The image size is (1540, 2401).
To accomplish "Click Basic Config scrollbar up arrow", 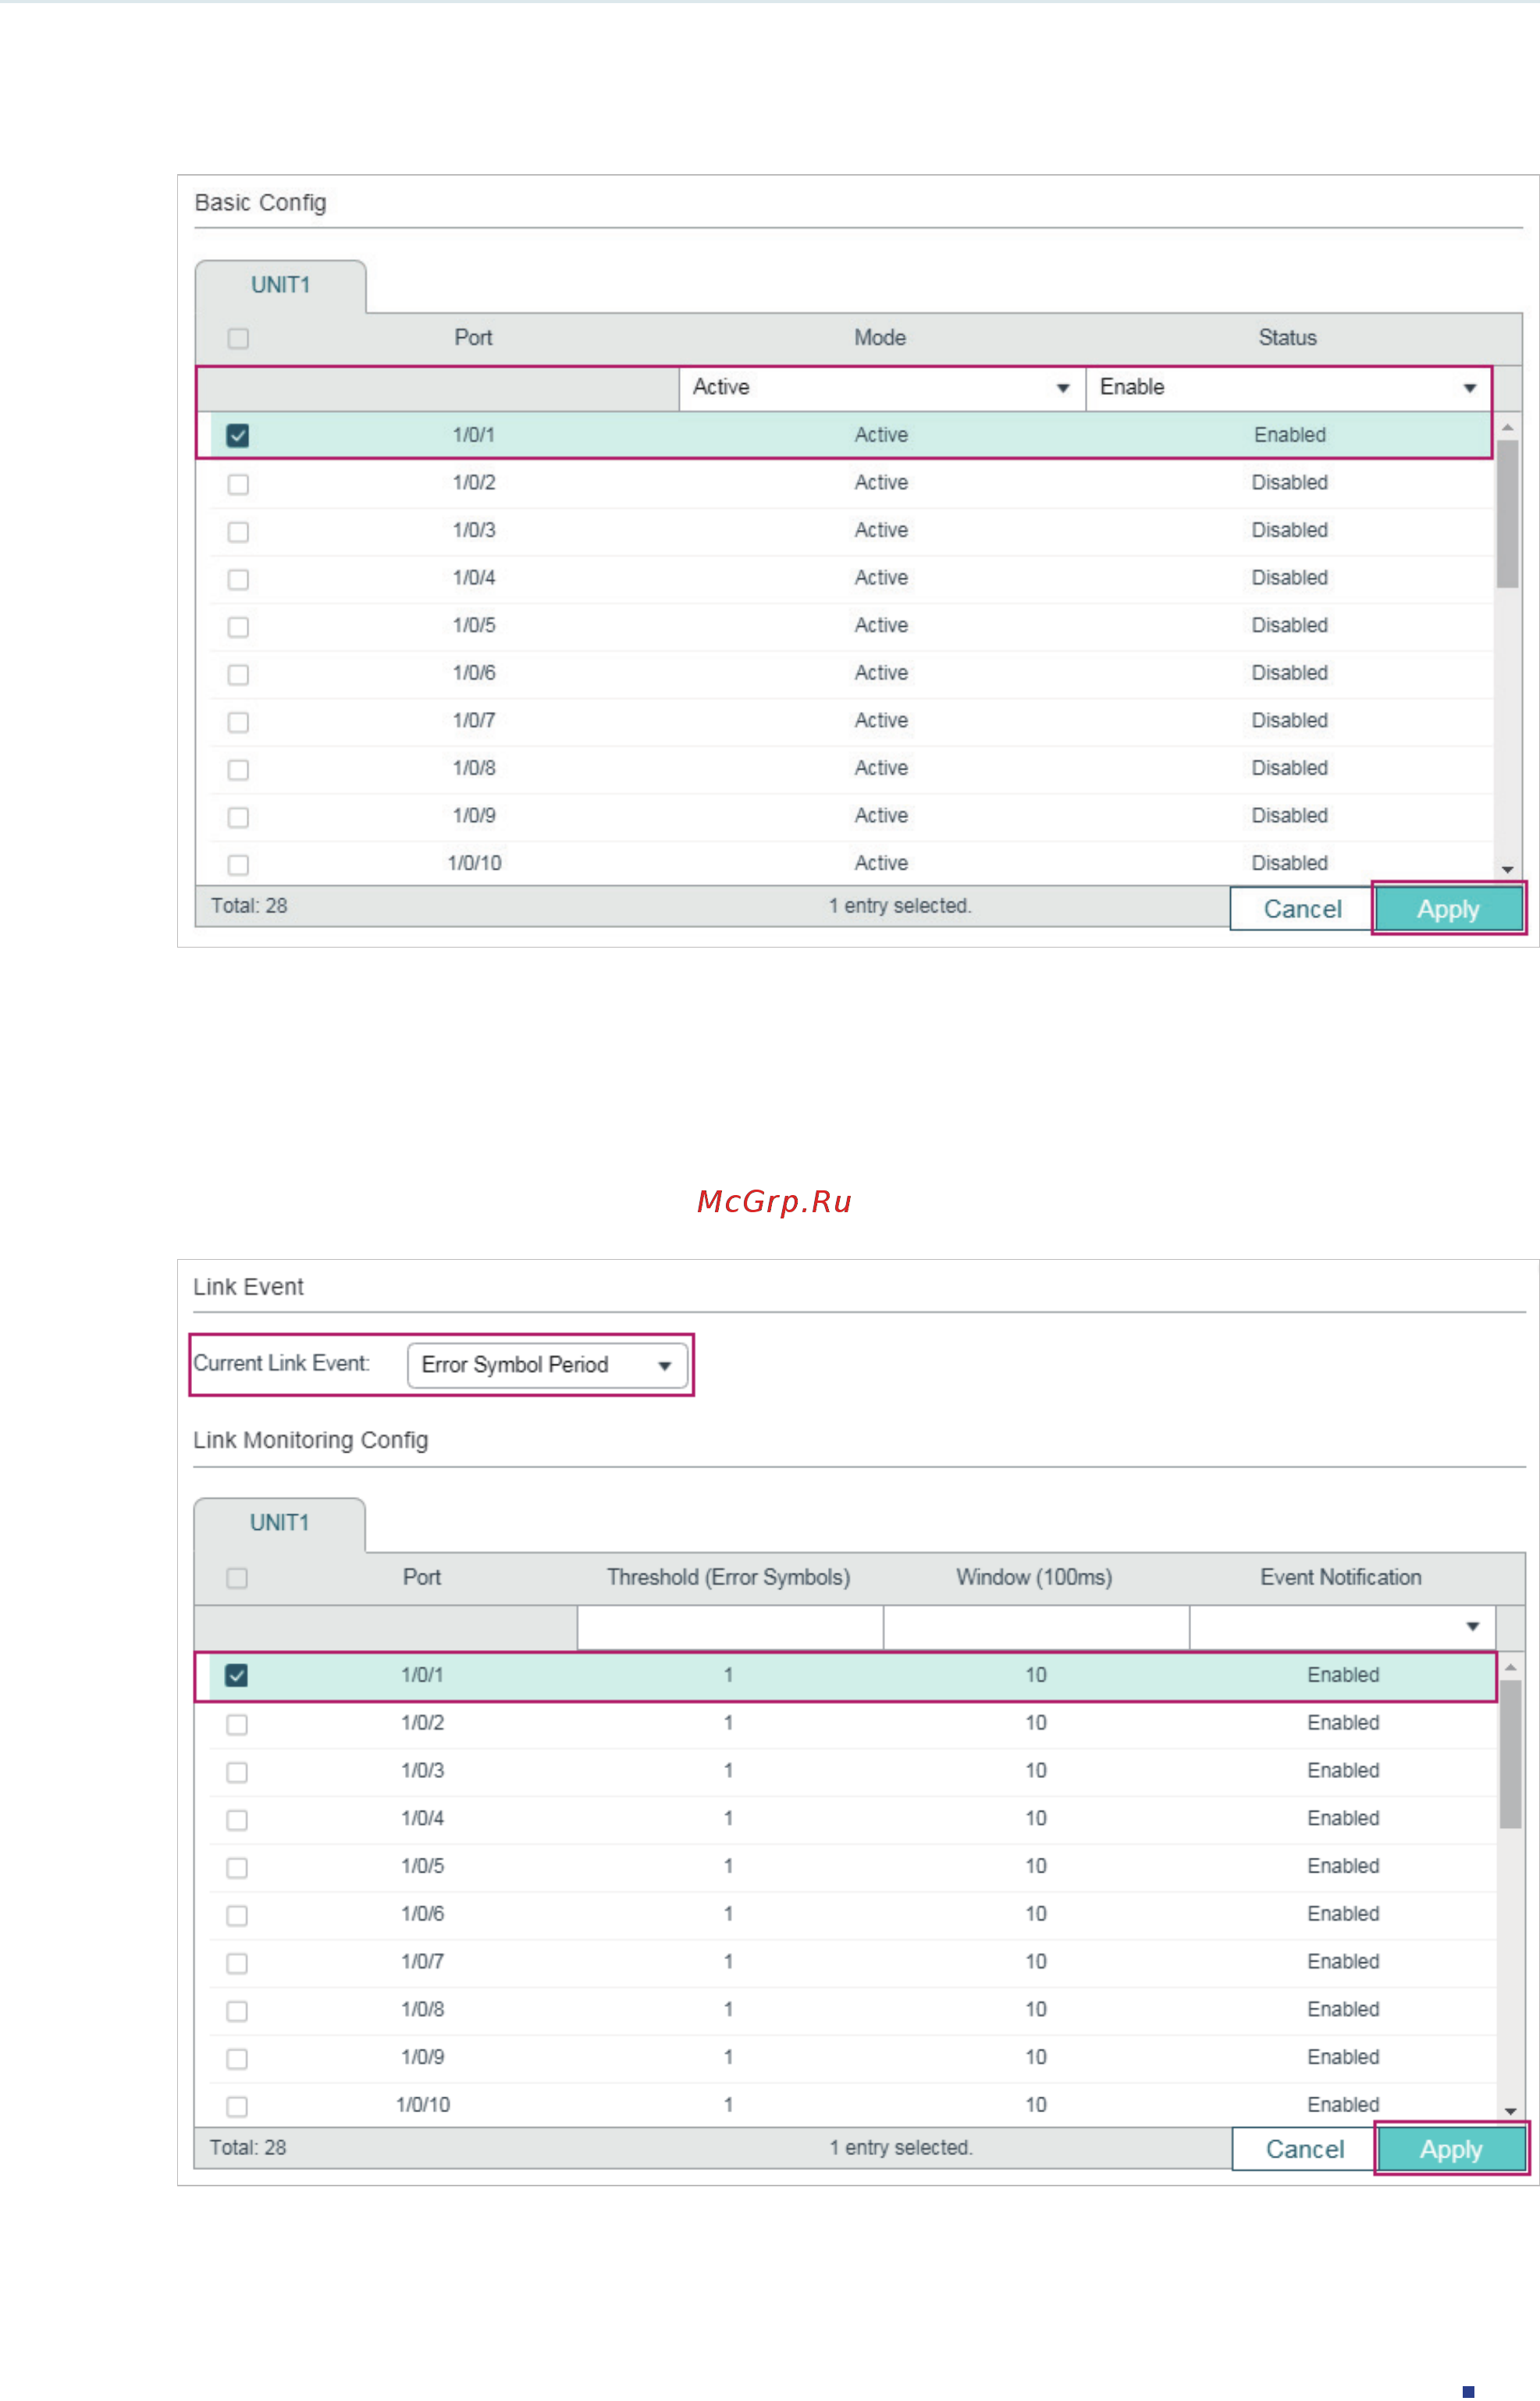I will pos(1507,427).
